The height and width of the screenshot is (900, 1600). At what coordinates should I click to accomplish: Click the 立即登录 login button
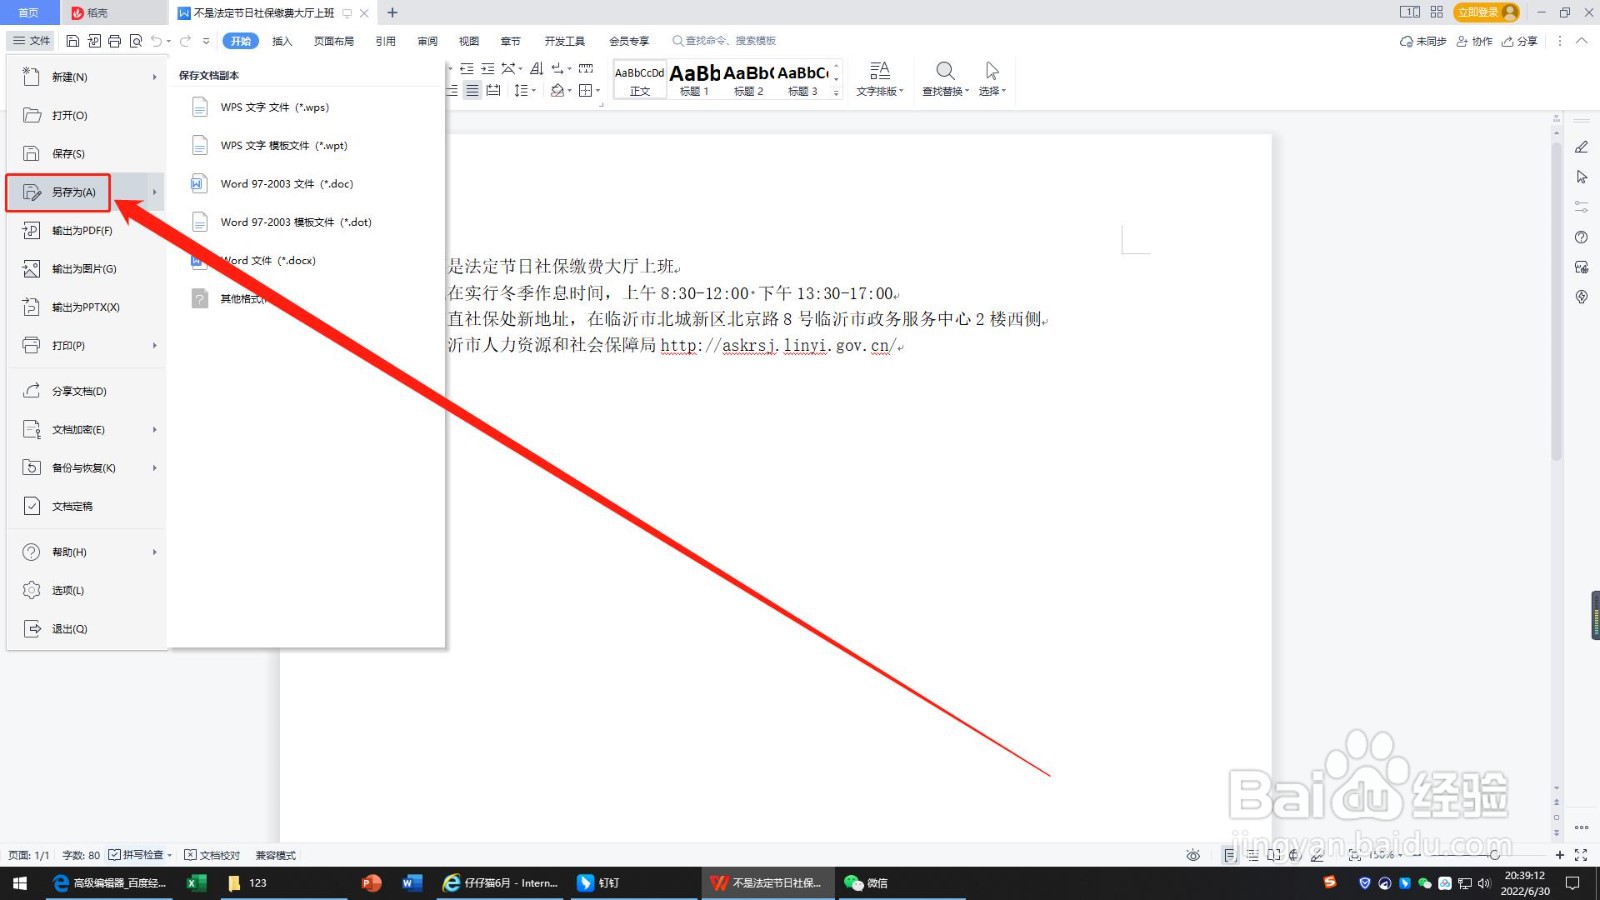tap(1487, 12)
